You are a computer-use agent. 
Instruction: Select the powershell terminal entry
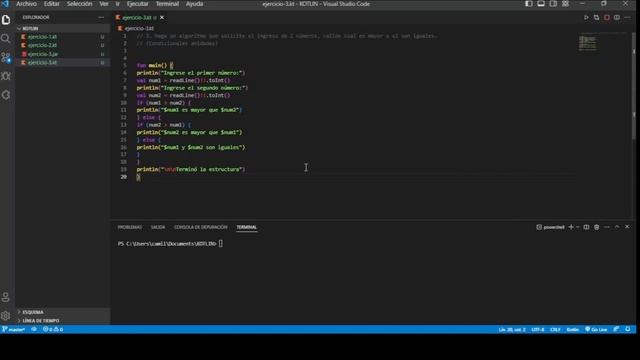tap(550, 227)
